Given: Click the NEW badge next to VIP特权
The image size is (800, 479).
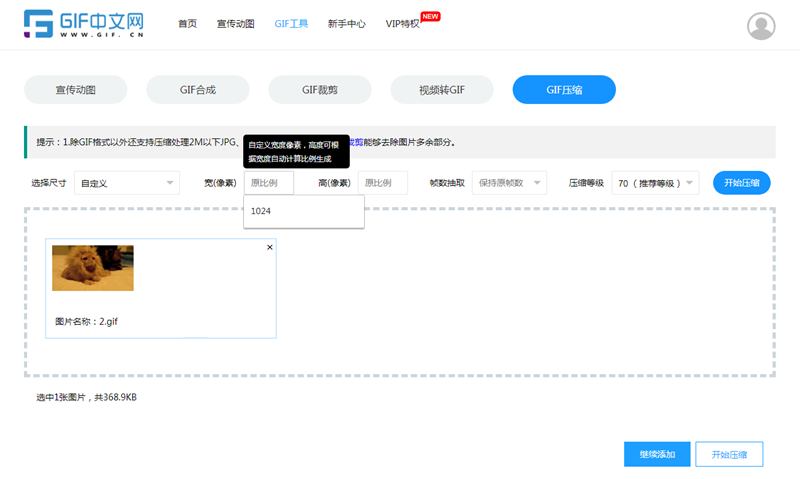Looking at the screenshot, I should (431, 16).
